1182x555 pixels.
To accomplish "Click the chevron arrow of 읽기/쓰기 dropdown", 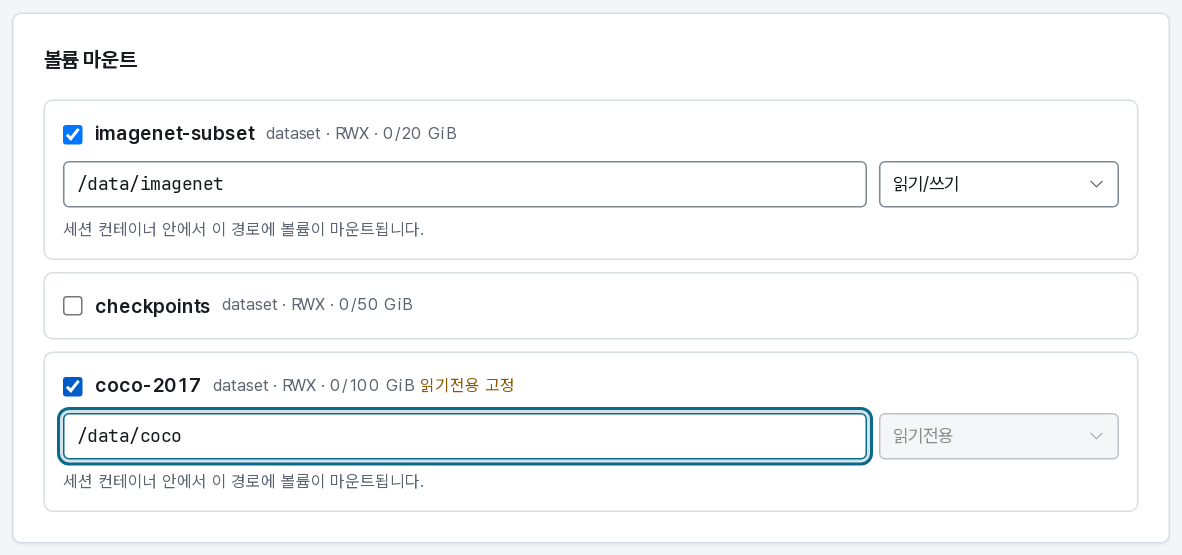I will (x=1097, y=184).
